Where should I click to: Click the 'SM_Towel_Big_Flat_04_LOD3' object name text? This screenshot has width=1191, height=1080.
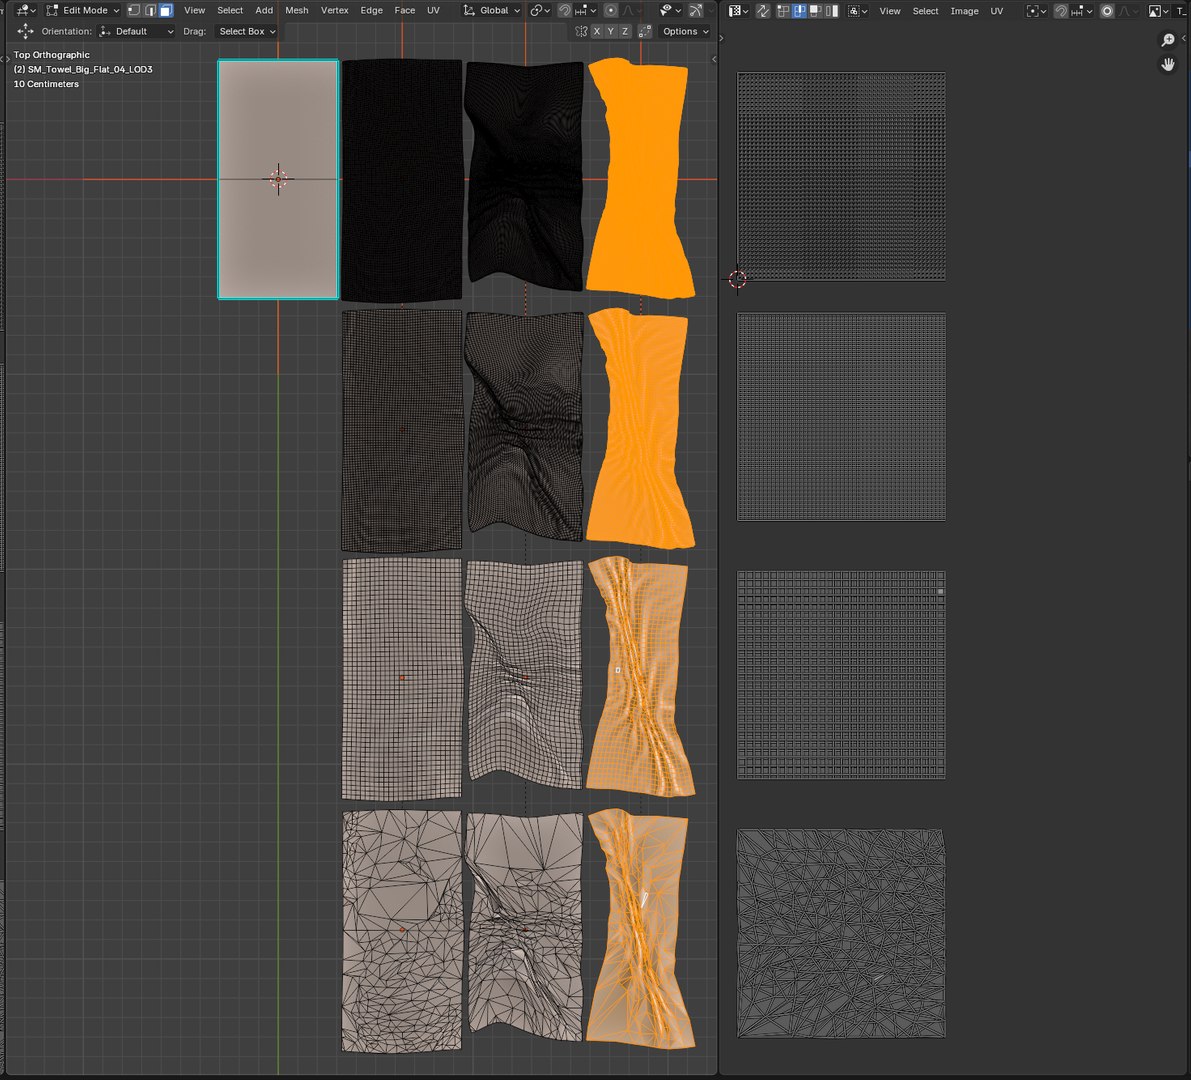[x=90, y=69]
